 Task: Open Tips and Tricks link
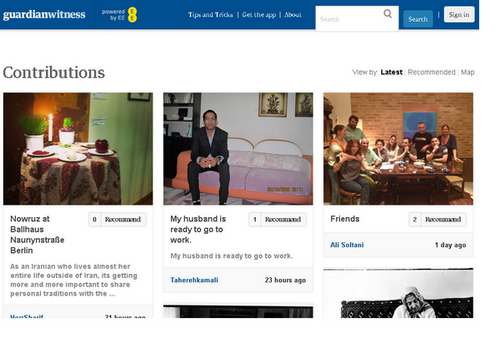[210, 15]
